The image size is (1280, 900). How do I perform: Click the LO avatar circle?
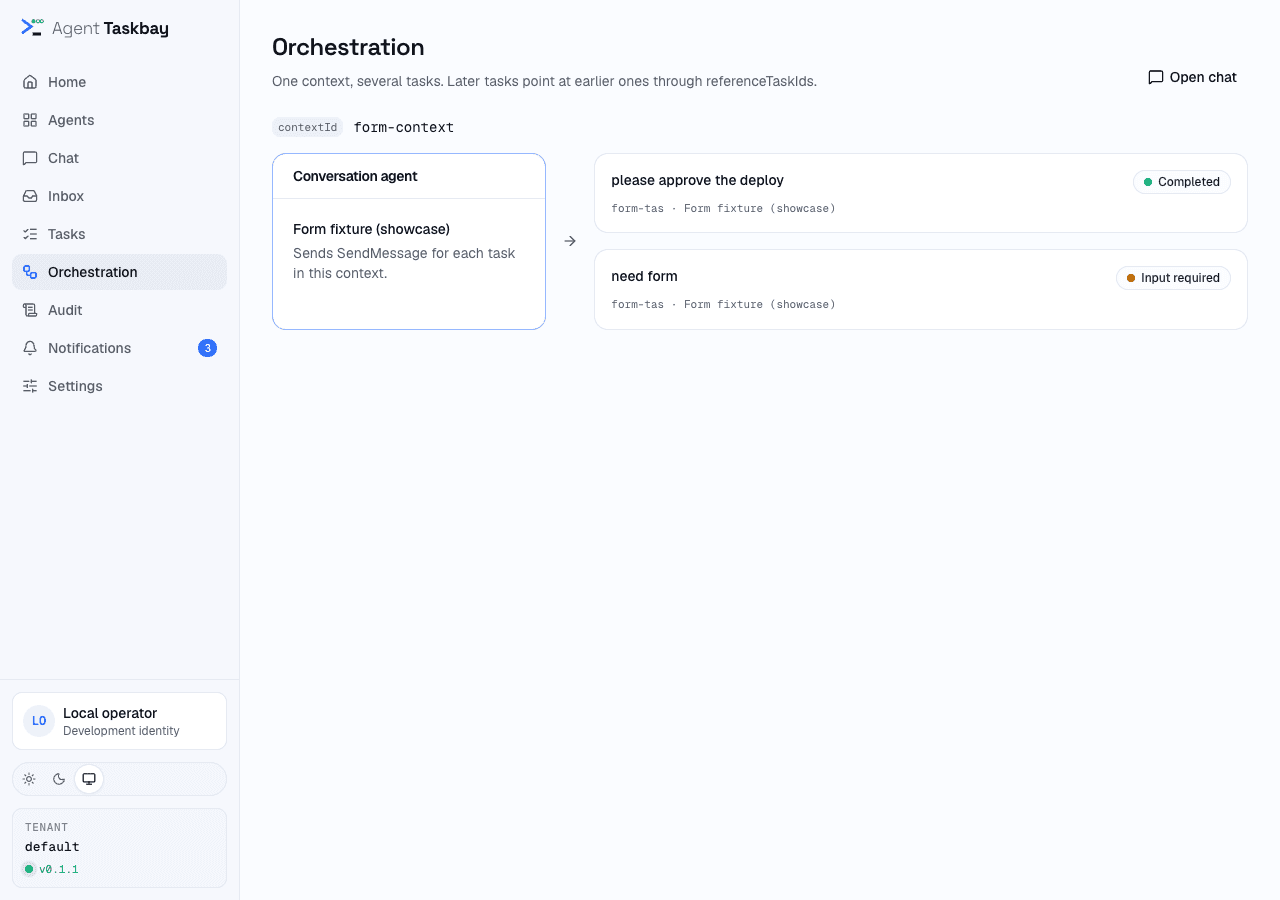[x=39, y=721]
